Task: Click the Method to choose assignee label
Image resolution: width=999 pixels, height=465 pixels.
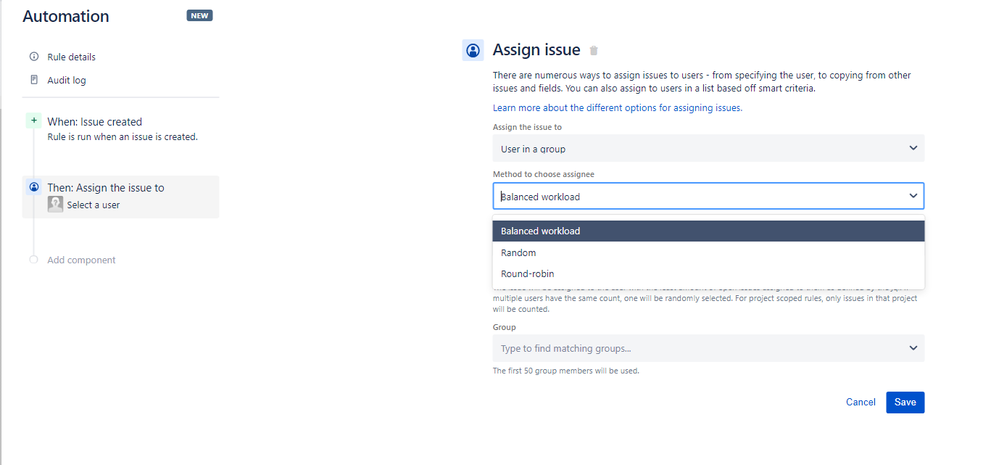Action: (x=543, y=174)
